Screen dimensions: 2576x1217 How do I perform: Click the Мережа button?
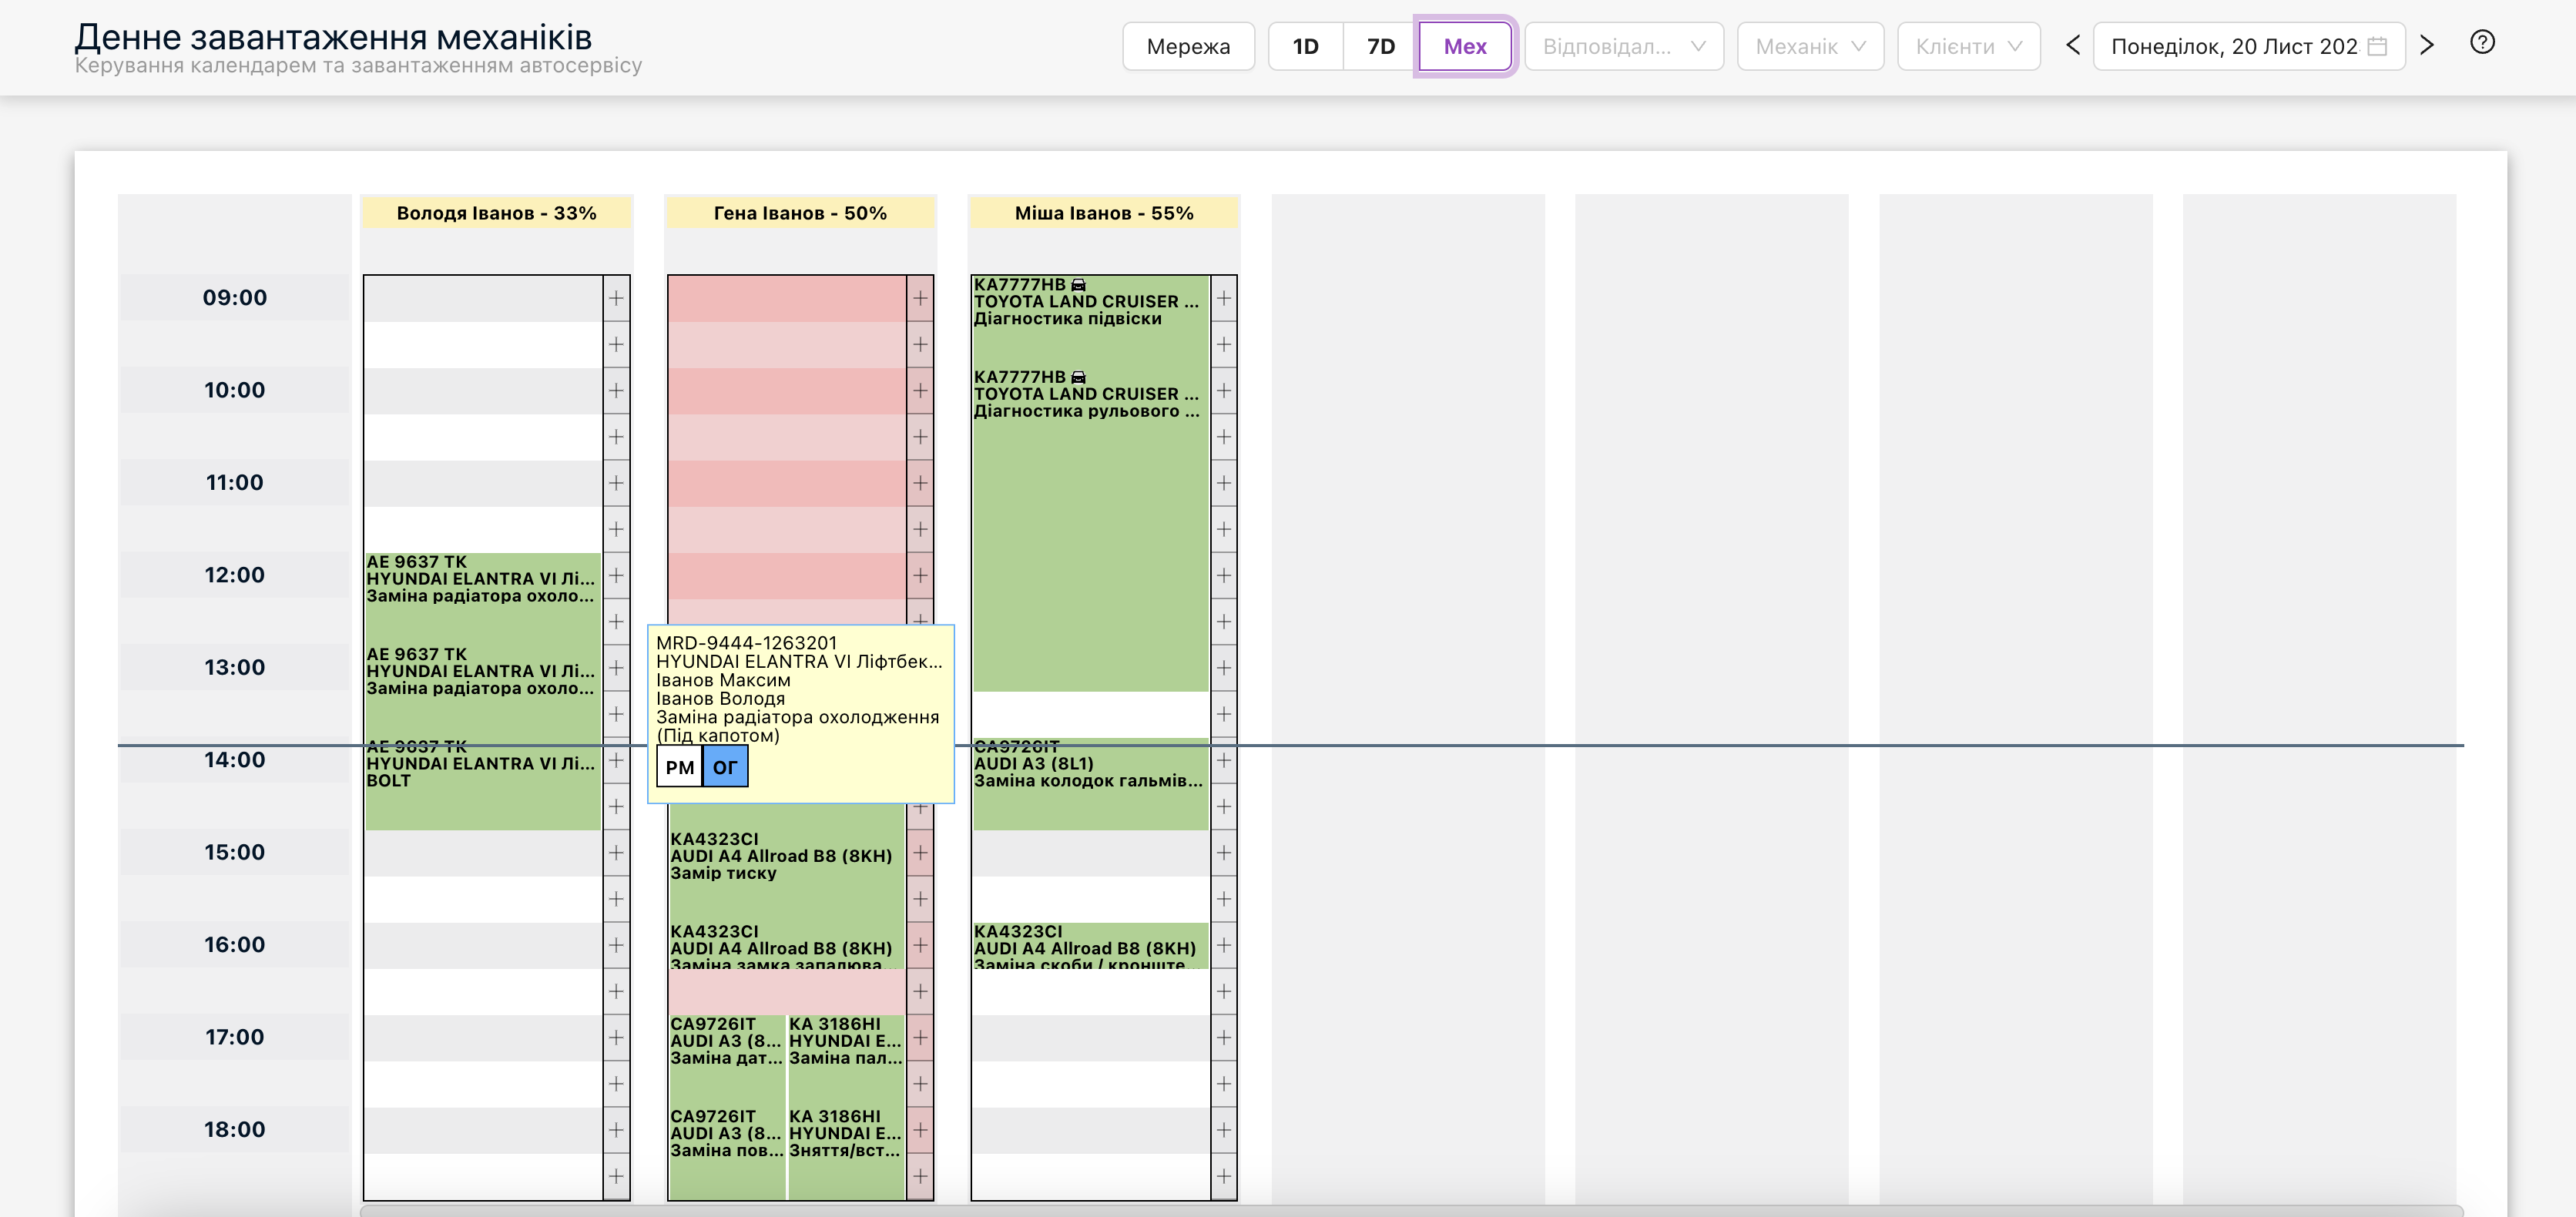[1188, 47]
